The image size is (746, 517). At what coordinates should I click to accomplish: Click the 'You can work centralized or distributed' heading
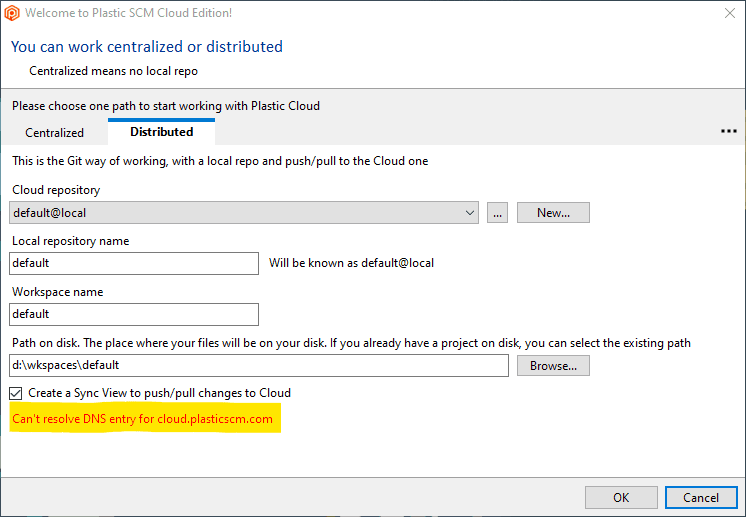click(147, 47)
